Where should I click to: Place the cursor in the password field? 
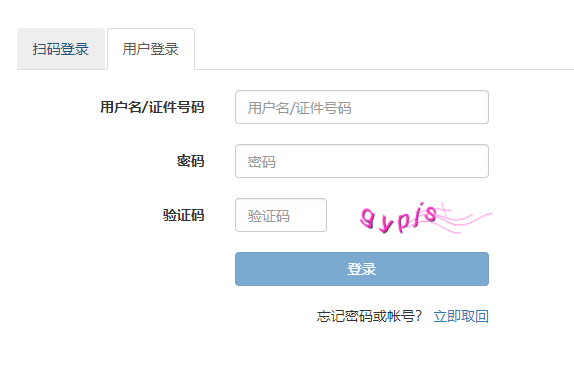(x=362, y=161)
